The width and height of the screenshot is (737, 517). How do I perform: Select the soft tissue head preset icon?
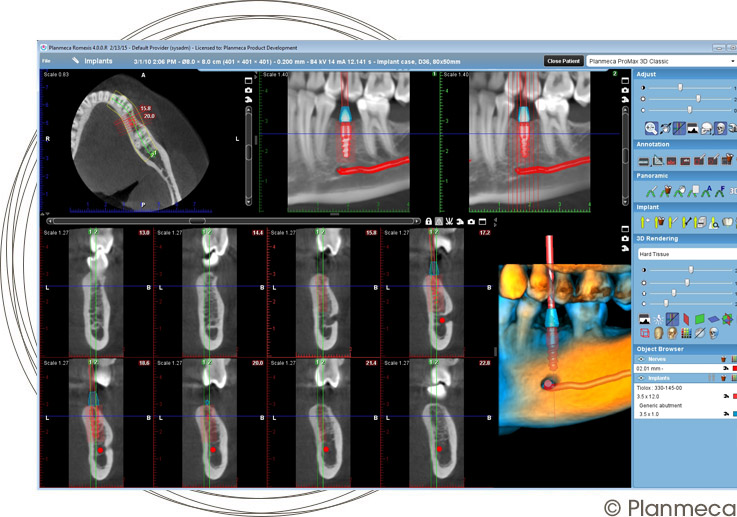click(x=659, y=333)
